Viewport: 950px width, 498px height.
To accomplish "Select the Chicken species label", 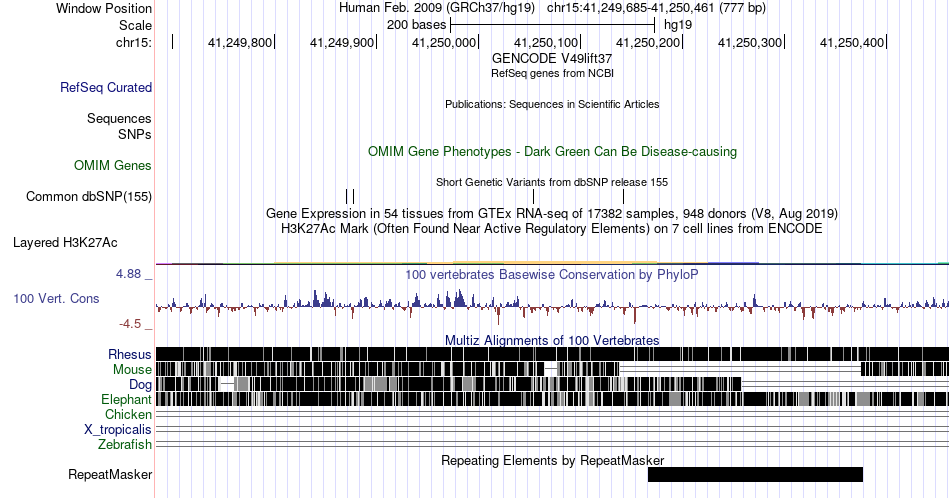I will 128,414.
